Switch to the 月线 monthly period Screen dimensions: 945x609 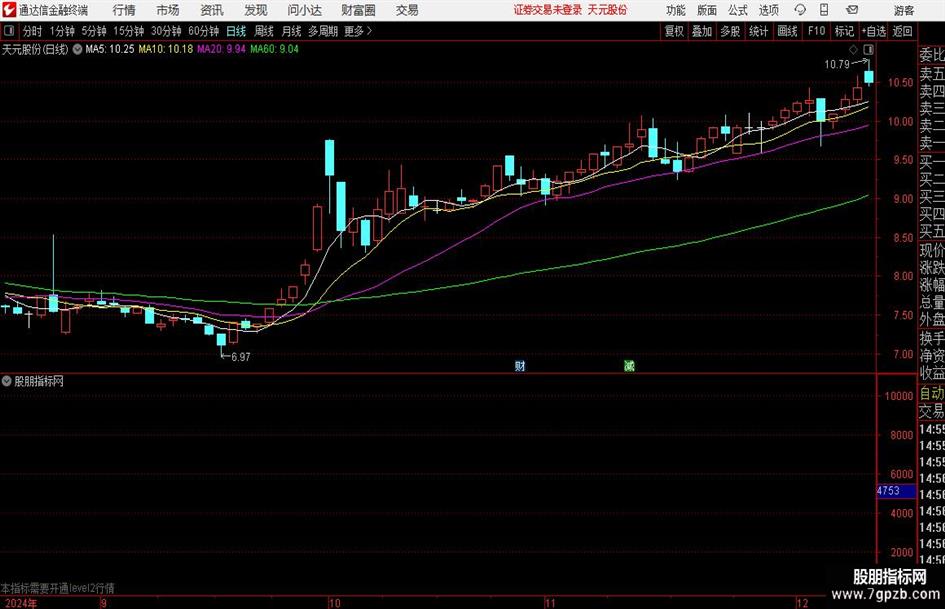pos(292,31)
